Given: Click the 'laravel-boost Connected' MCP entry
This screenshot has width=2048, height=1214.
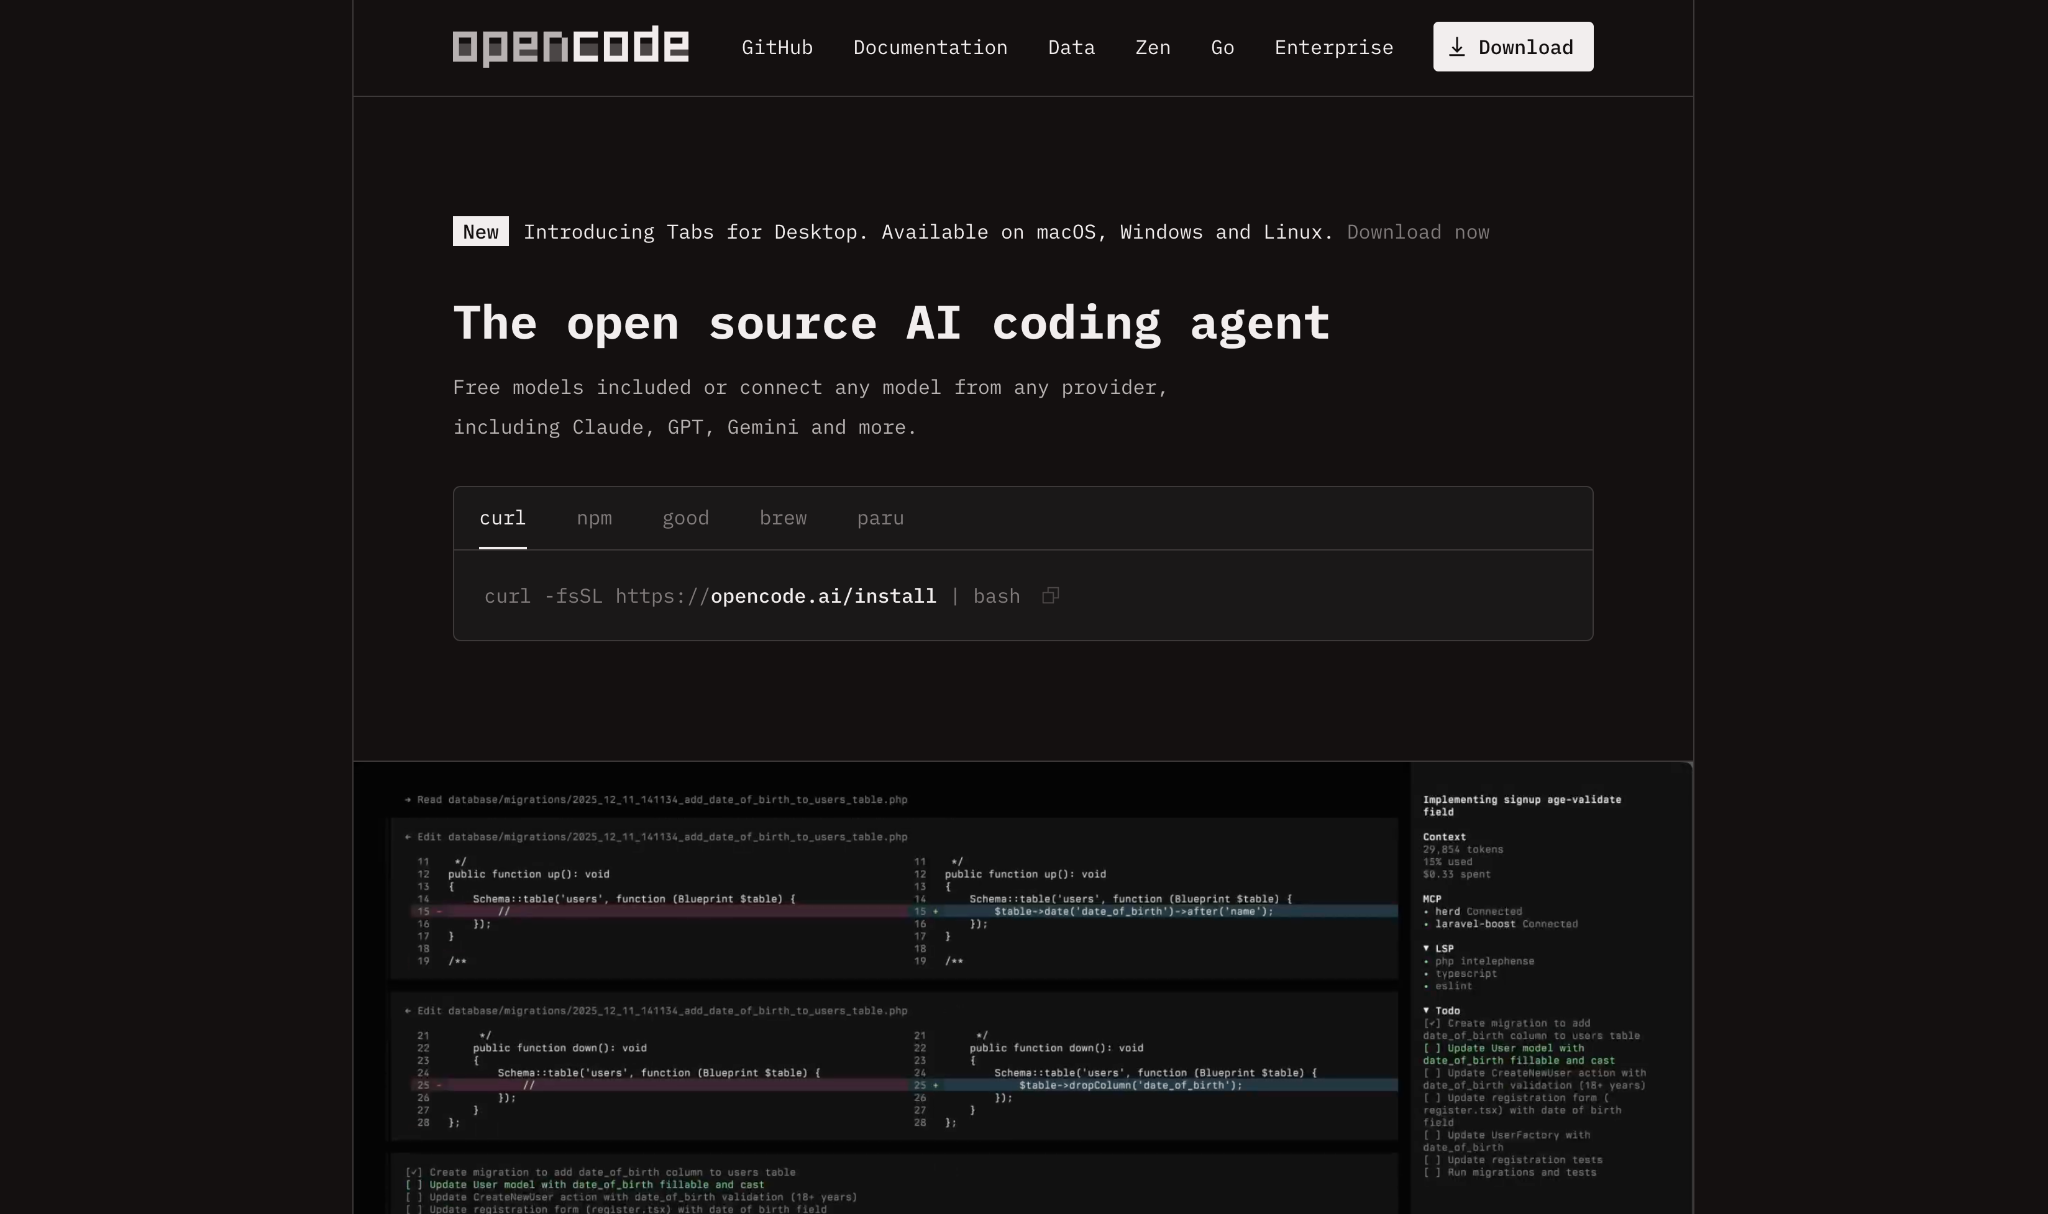Looking at the screenshot, I should point(1503,924).
